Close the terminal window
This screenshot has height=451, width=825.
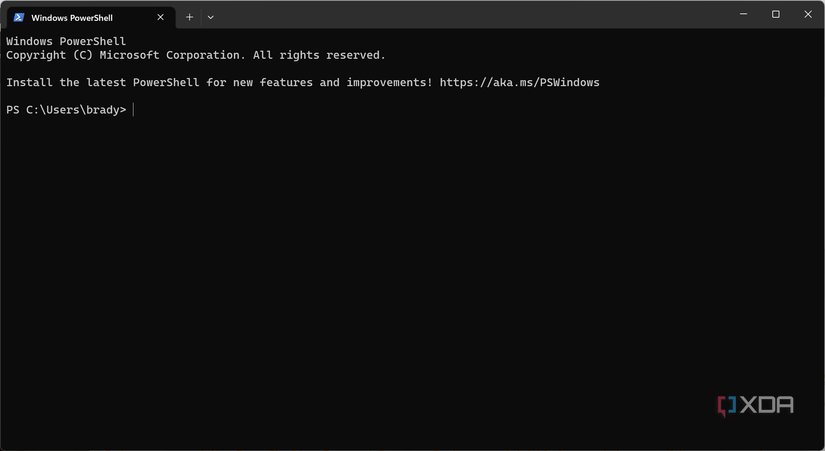pyautogui.click(x=807, y=14)
